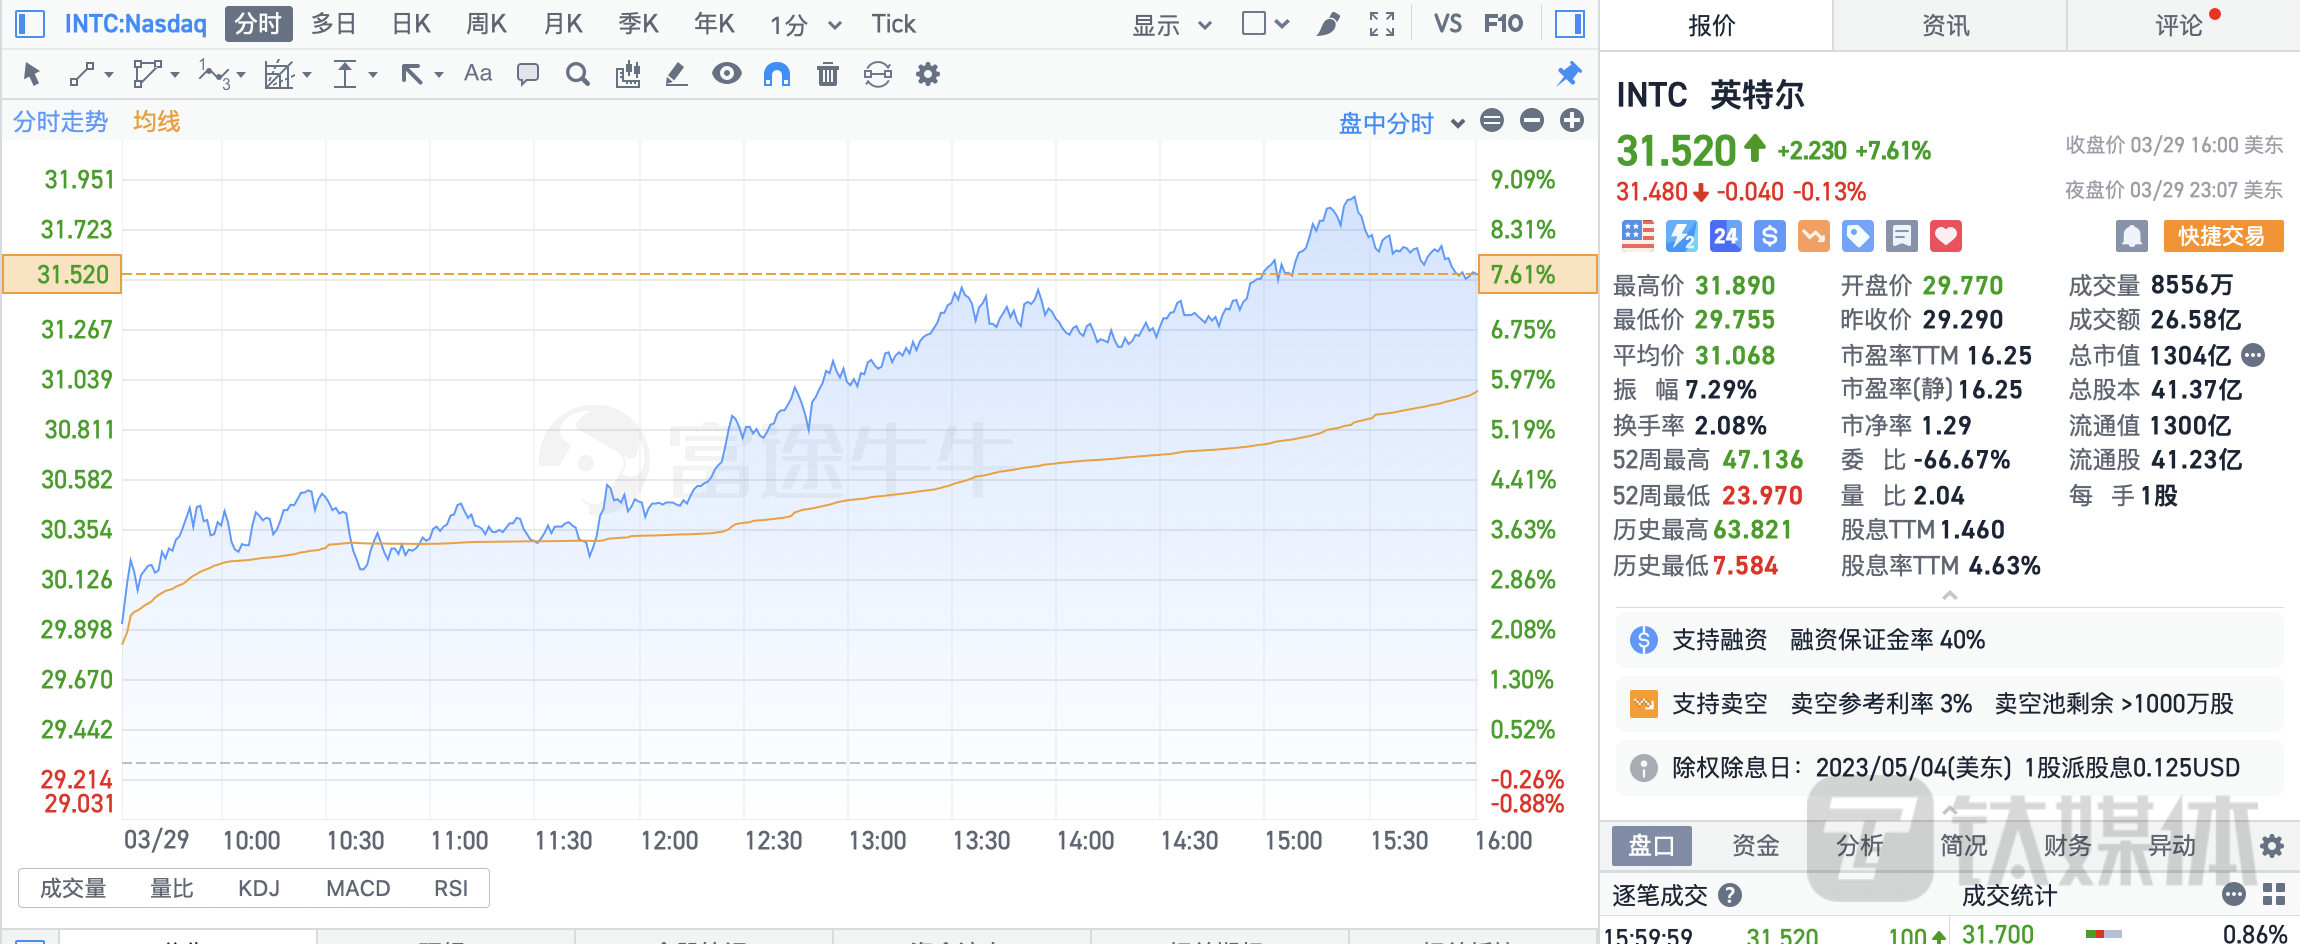The height and width of the screenshot is (944, 2300).
Task: Click the US flag market icon
Action: (x=1638, y=236)
